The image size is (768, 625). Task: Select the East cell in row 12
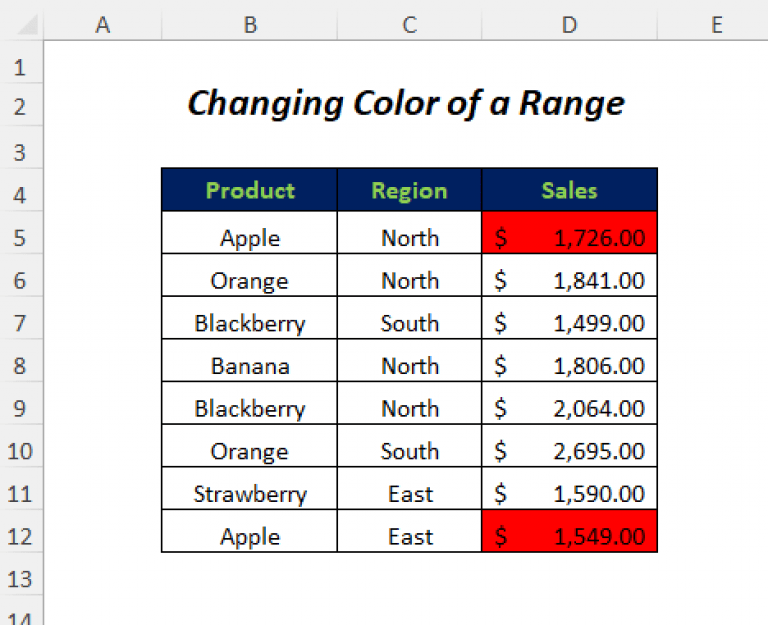pos(409,531)
